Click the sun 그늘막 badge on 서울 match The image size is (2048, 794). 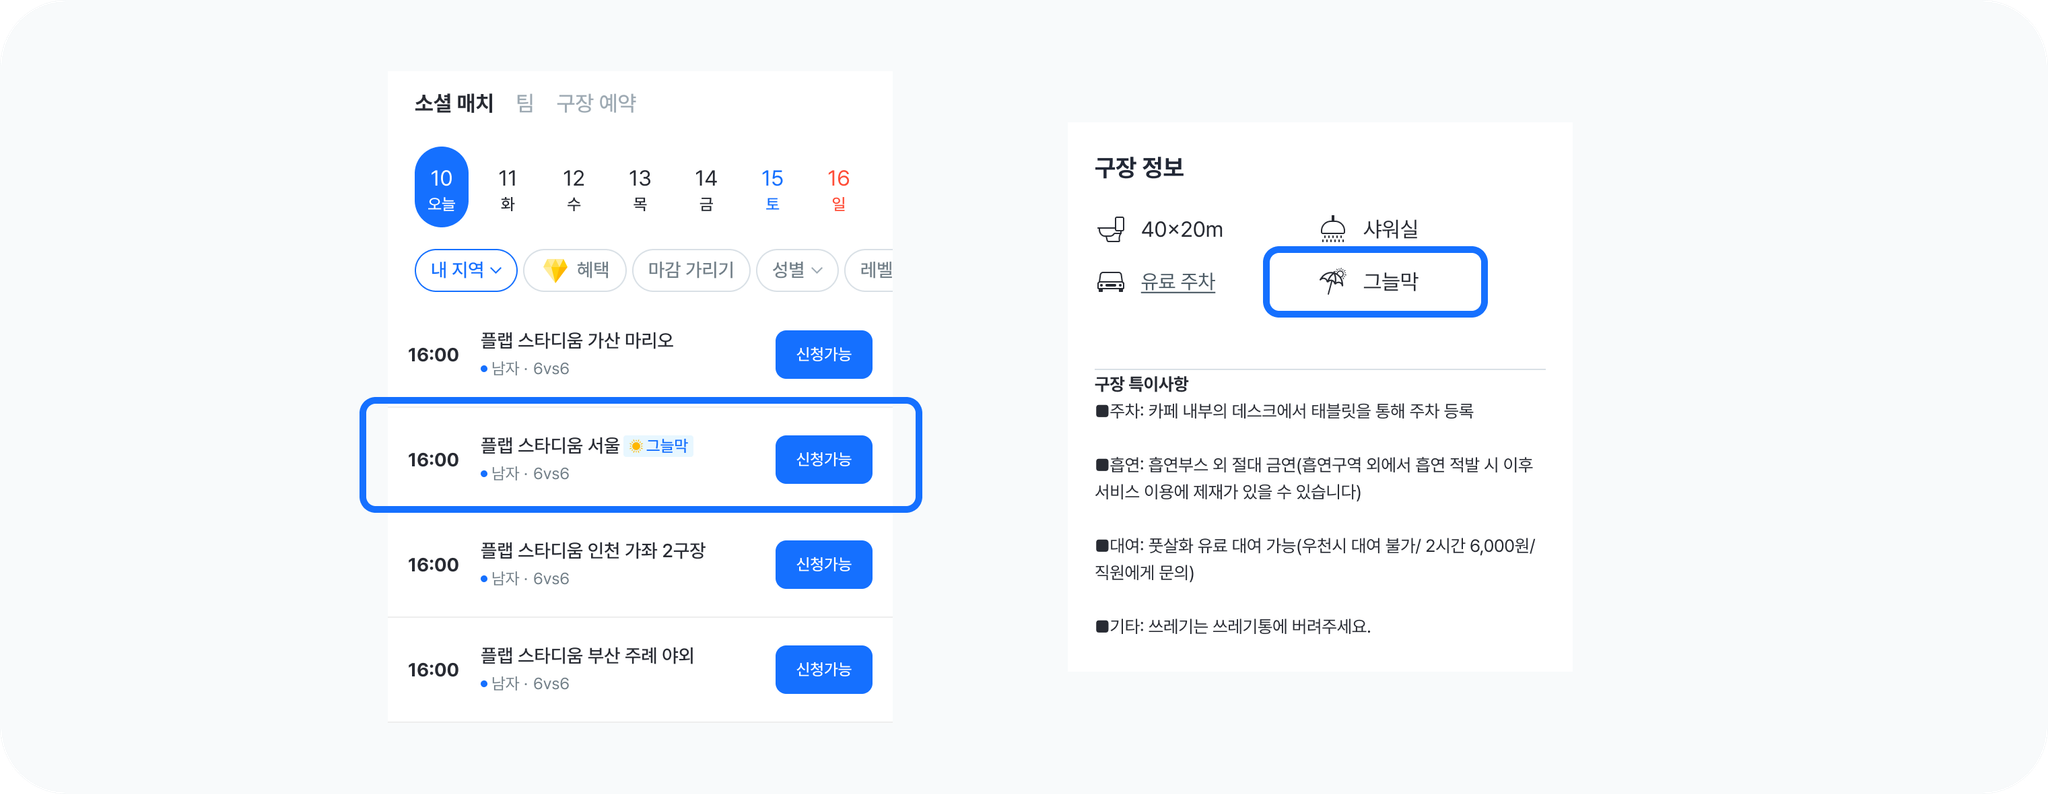tap(659, 446)
